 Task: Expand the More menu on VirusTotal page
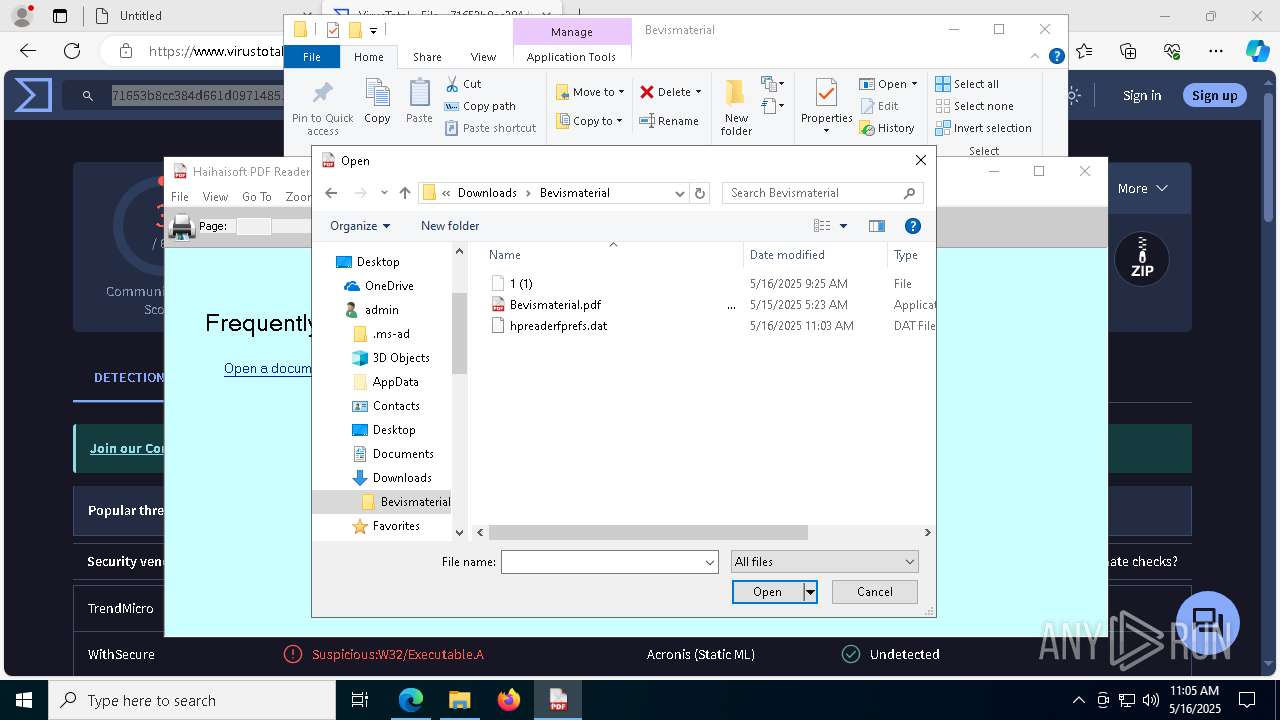[x=1143, y=188]
